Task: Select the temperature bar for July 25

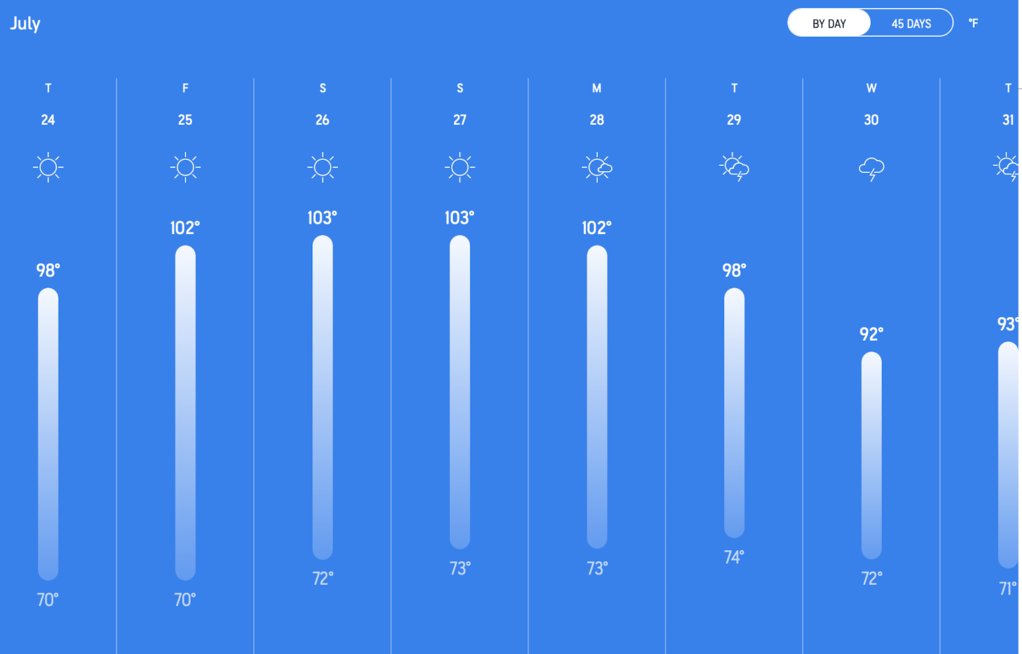Action: [x=185, y=413]
